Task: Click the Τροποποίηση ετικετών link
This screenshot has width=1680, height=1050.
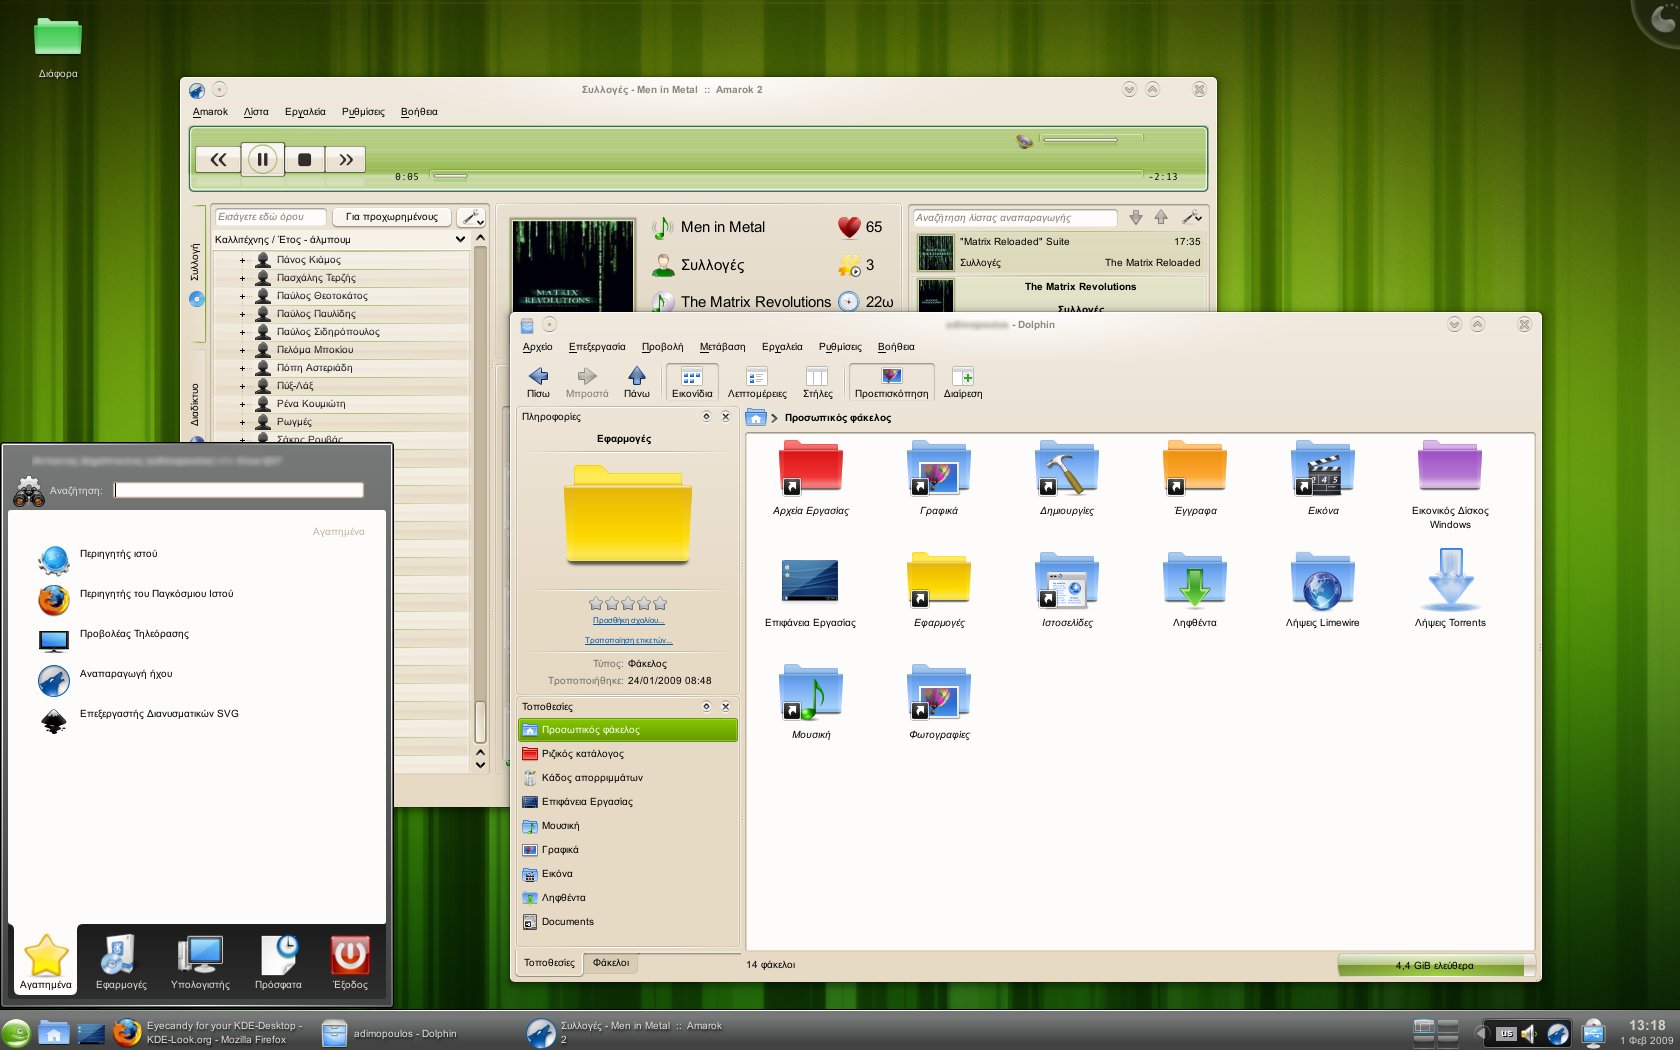Action: click(x=628, y=641)
